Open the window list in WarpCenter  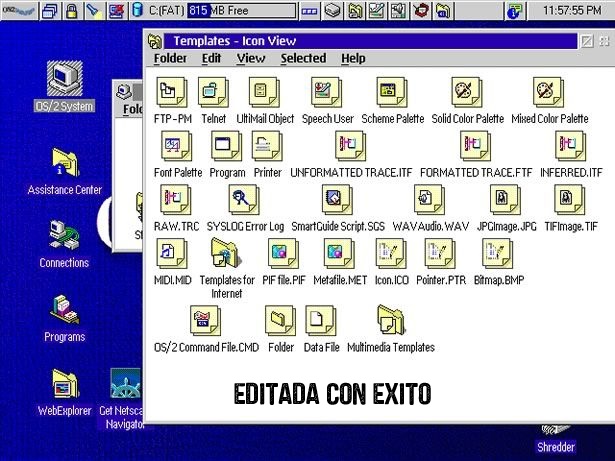coord(50,11)
